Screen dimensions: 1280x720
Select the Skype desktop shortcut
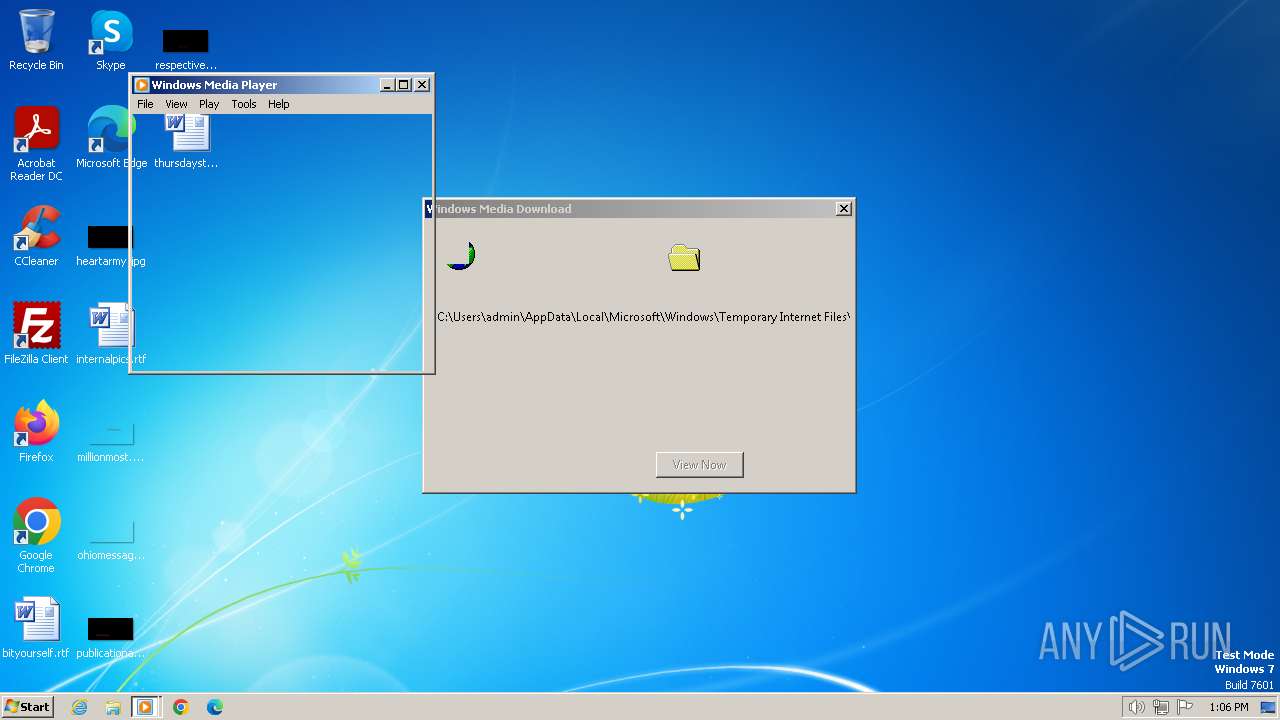point(110,40)
